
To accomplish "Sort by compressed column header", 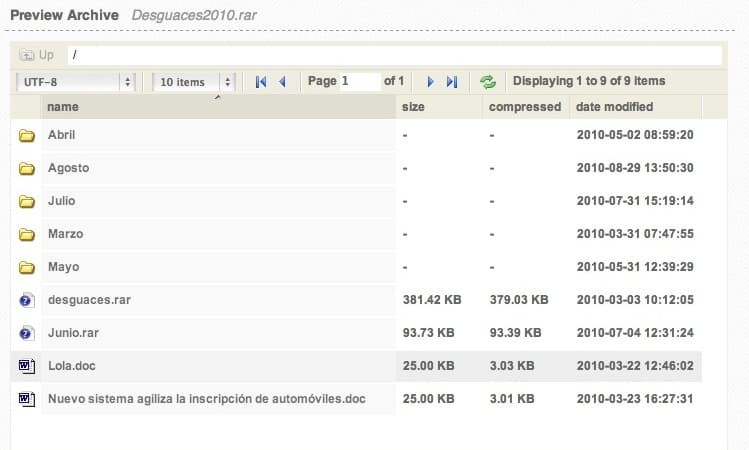I will pyautogui.click(x=525, y=107).
